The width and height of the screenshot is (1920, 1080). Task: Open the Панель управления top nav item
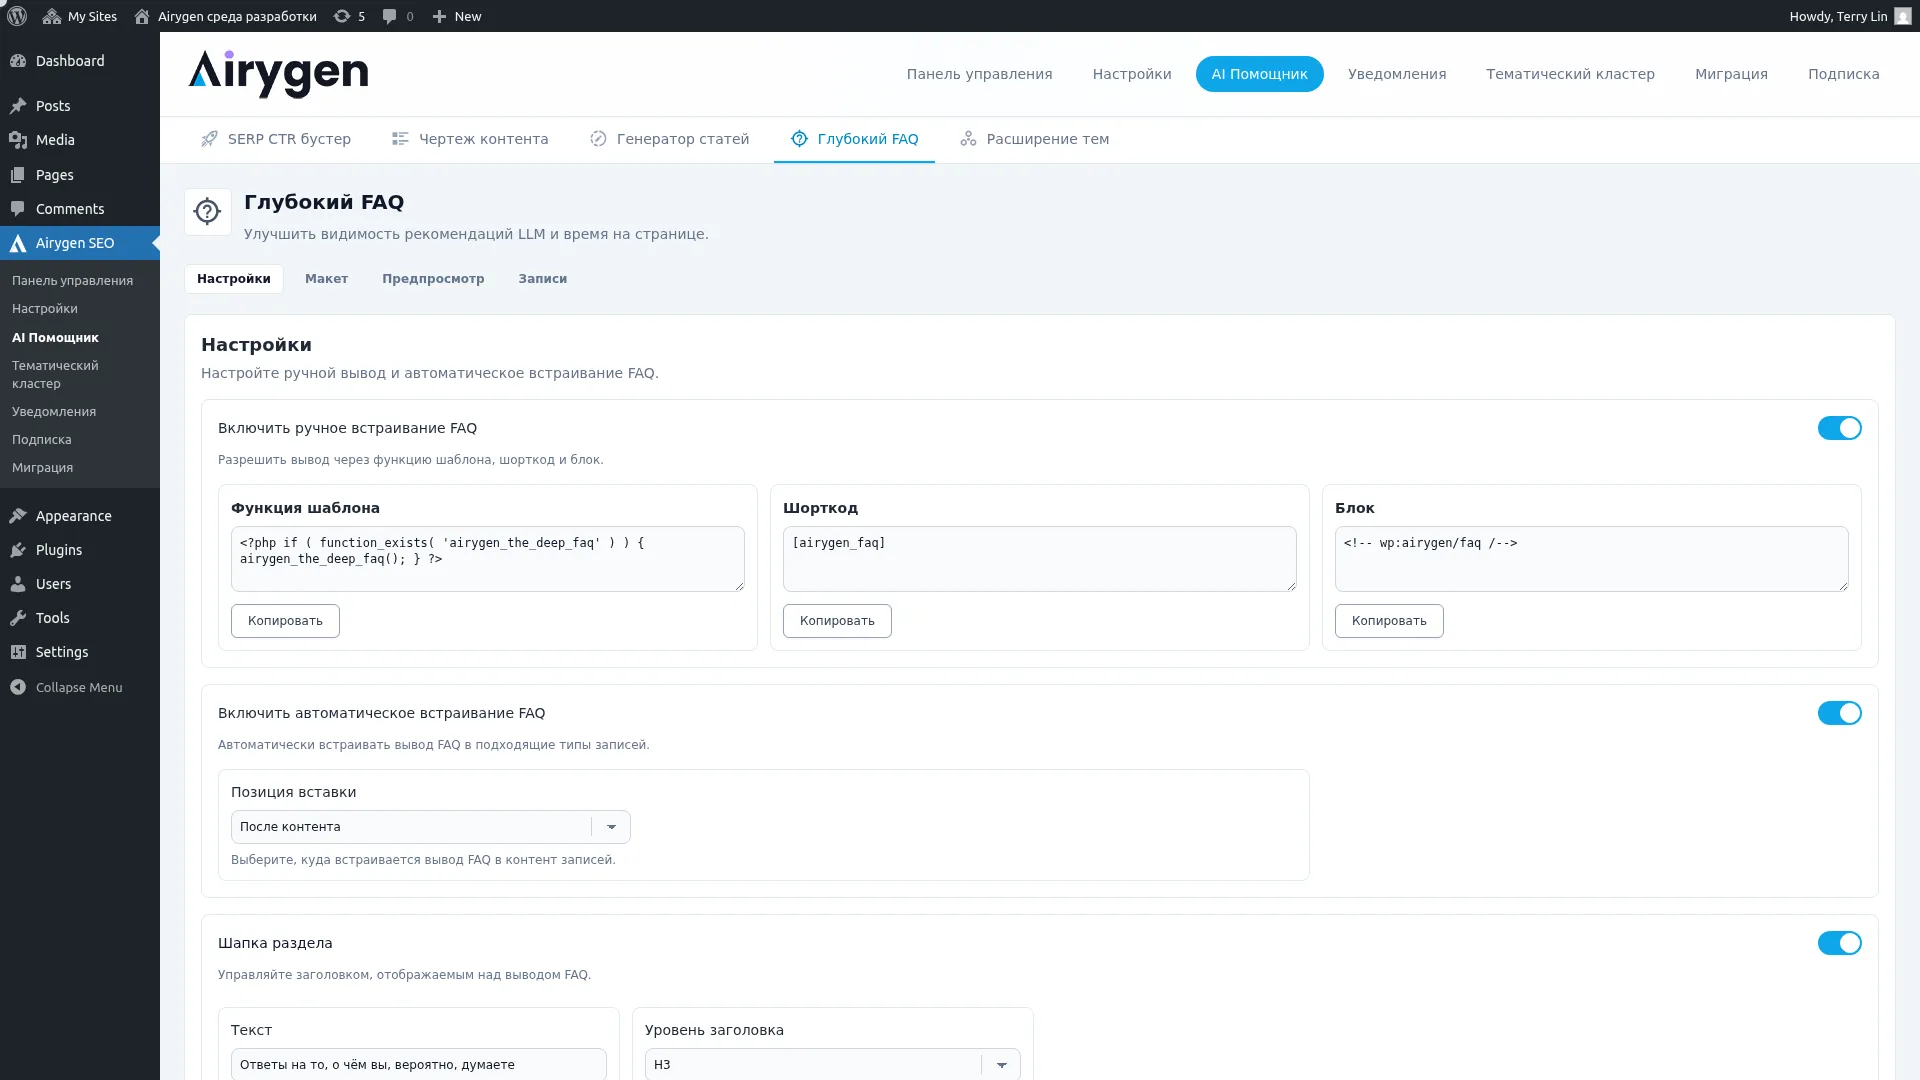pyautogui.click(x=979, y=74)
